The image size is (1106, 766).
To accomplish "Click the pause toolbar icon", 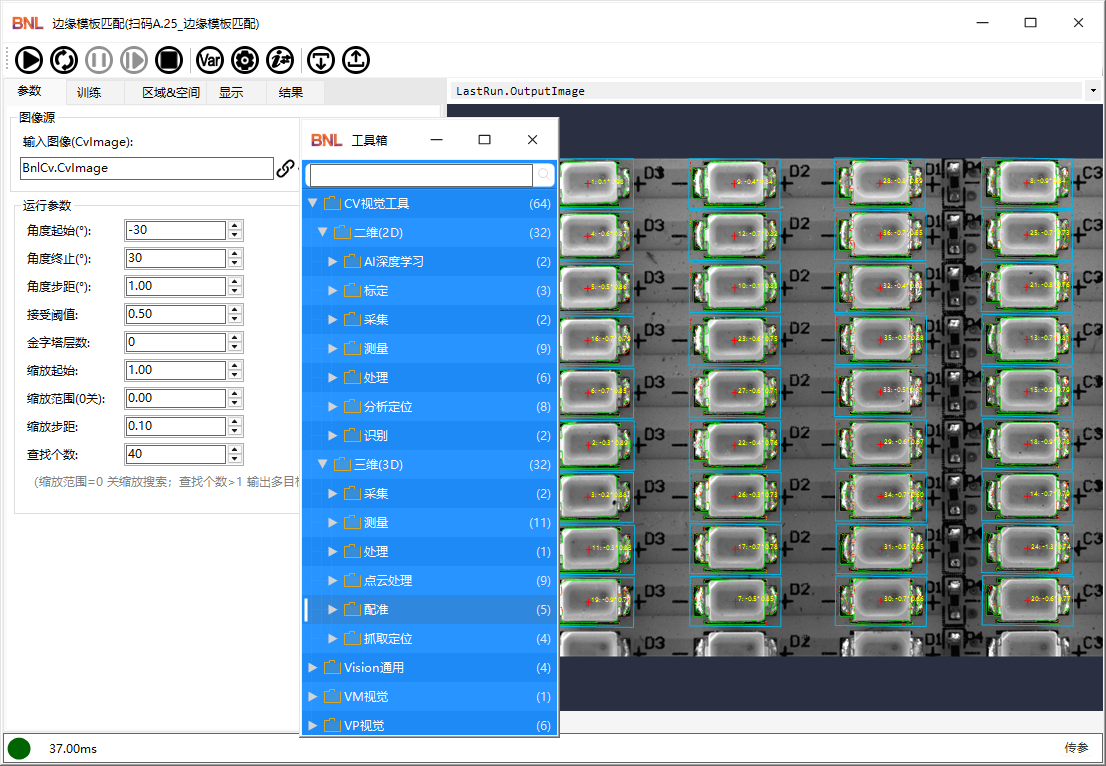I will click(99, 60).
